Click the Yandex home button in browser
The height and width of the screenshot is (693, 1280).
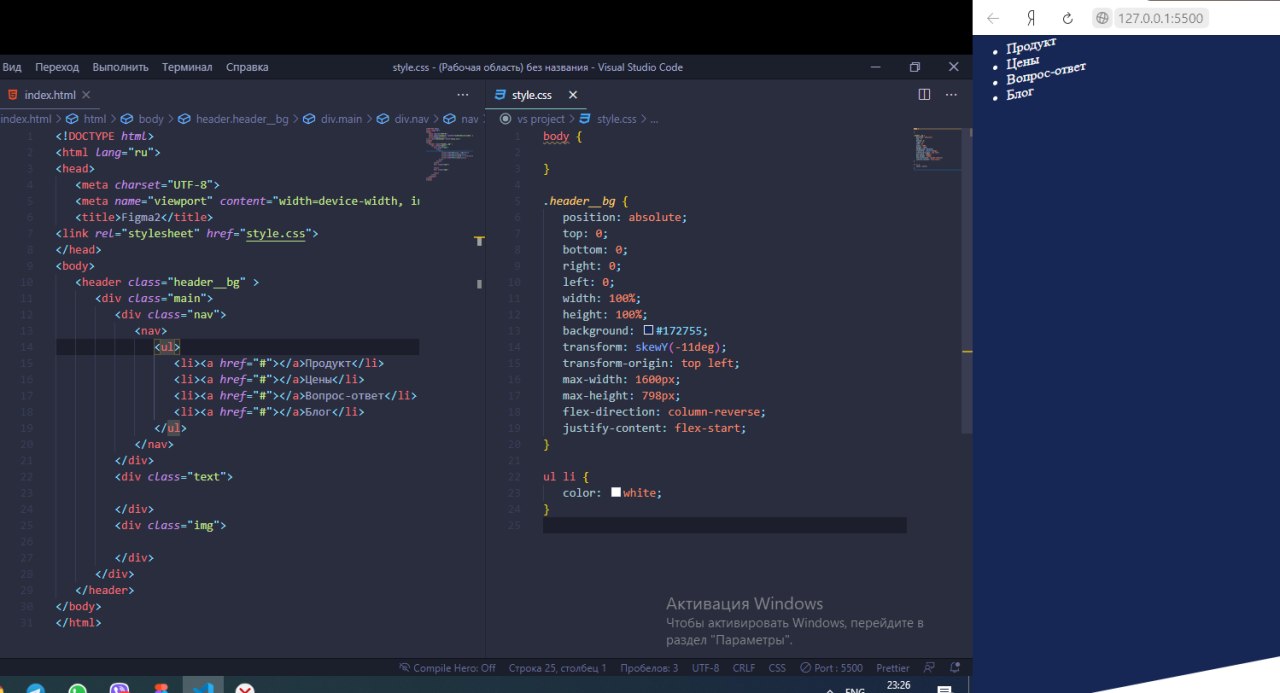tap(1030, 18)
